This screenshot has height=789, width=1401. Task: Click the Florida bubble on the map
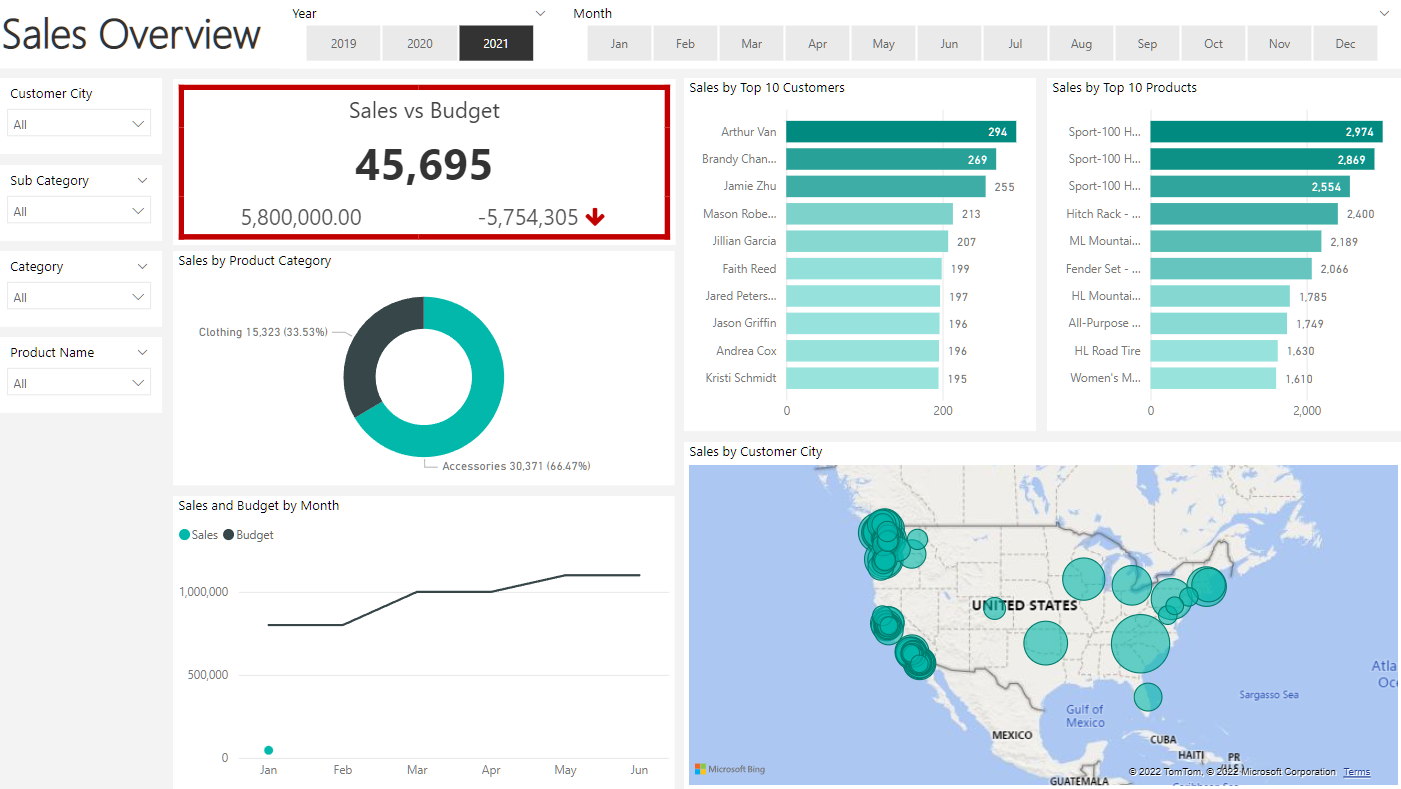click(x=1148, y=697)
